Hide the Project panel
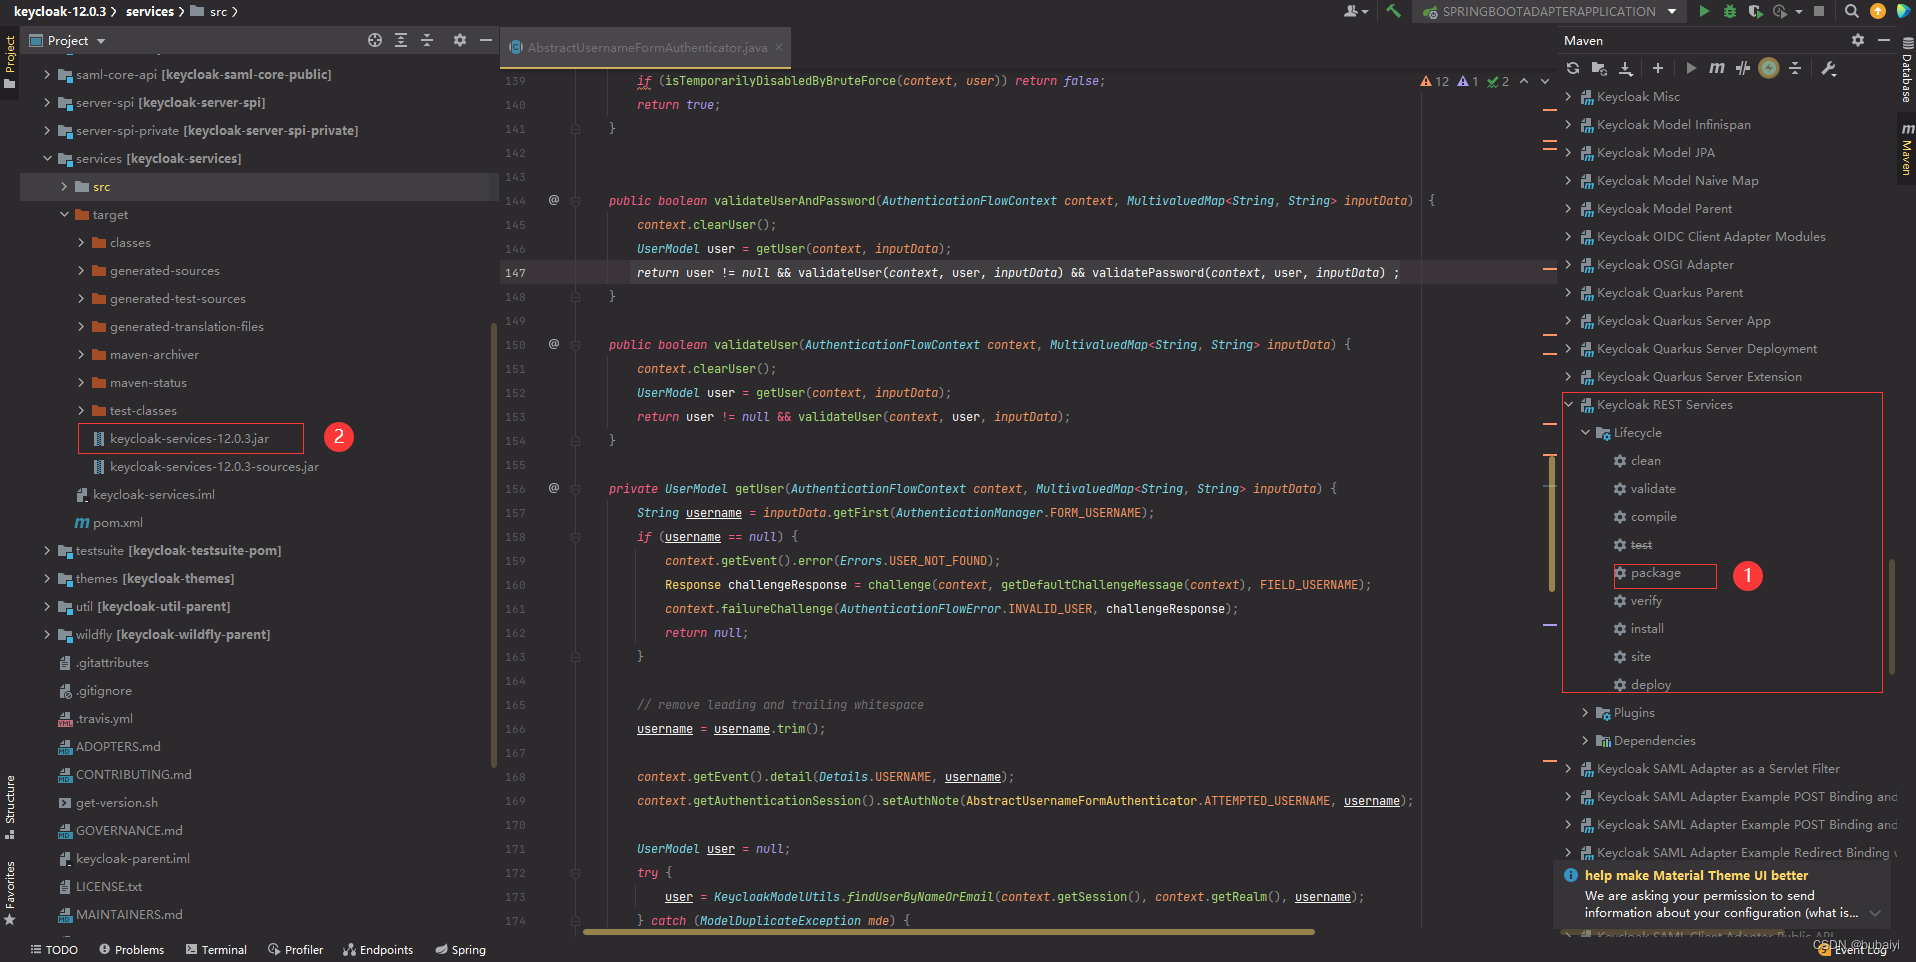 (x=486, y=40)
